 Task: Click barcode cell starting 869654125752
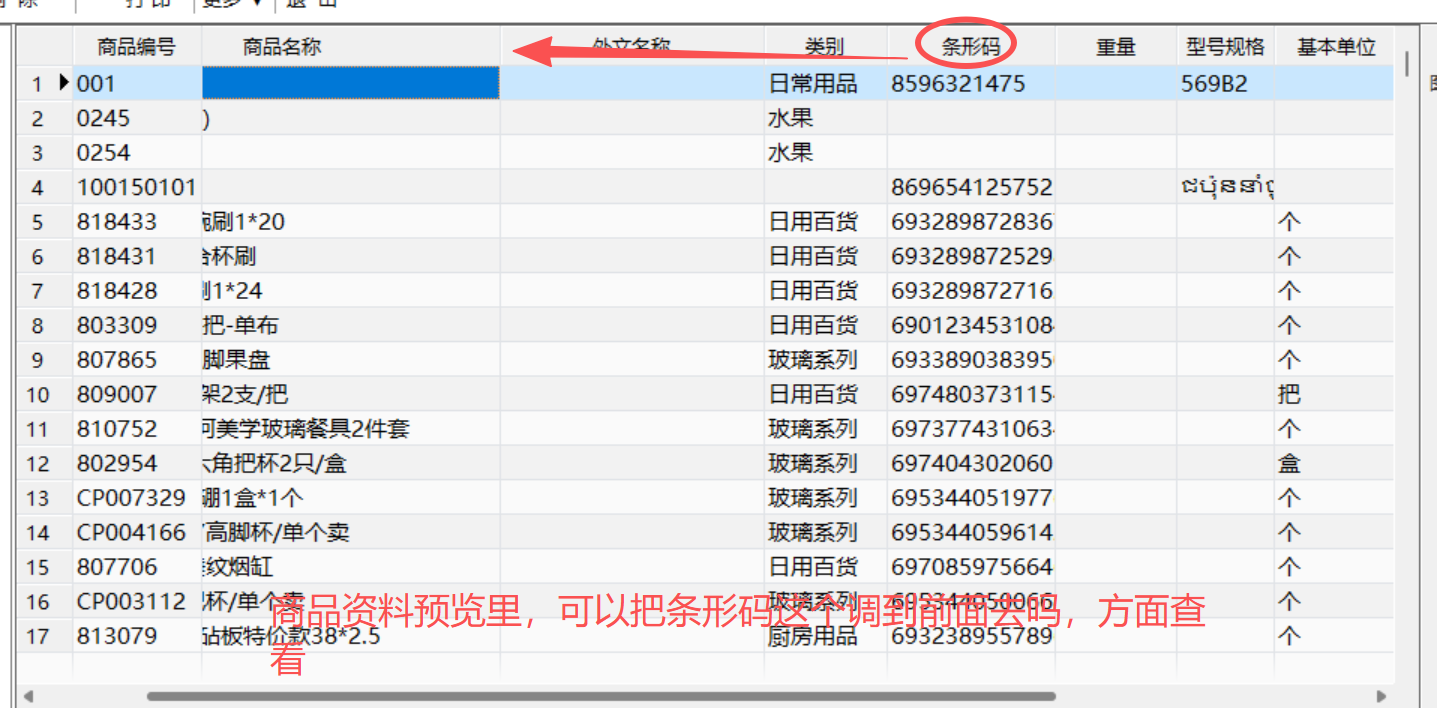[x=971, y=187]
